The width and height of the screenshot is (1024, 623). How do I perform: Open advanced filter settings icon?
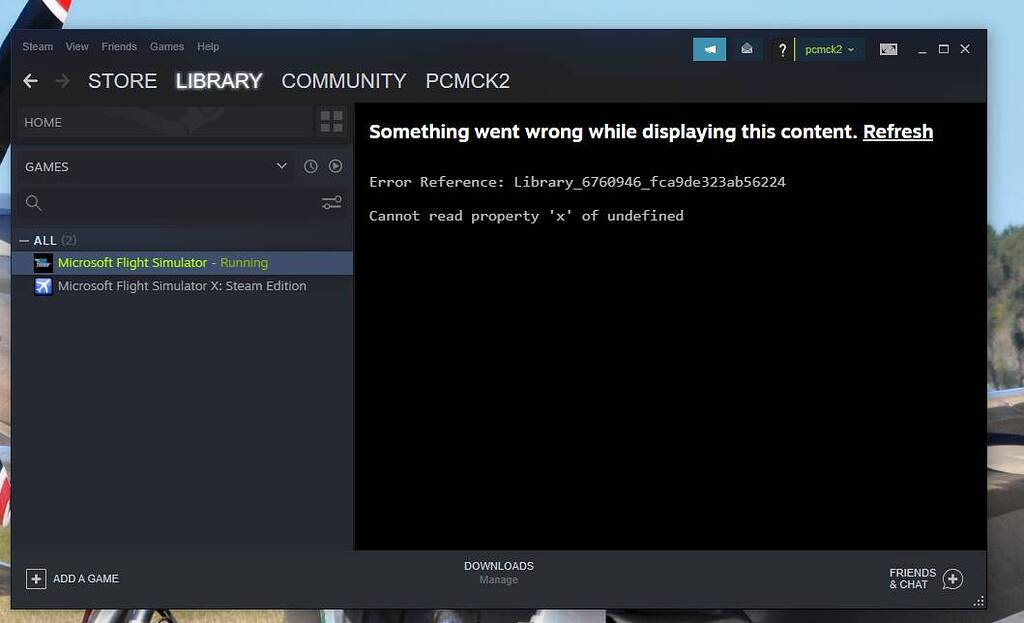[331, 203]
